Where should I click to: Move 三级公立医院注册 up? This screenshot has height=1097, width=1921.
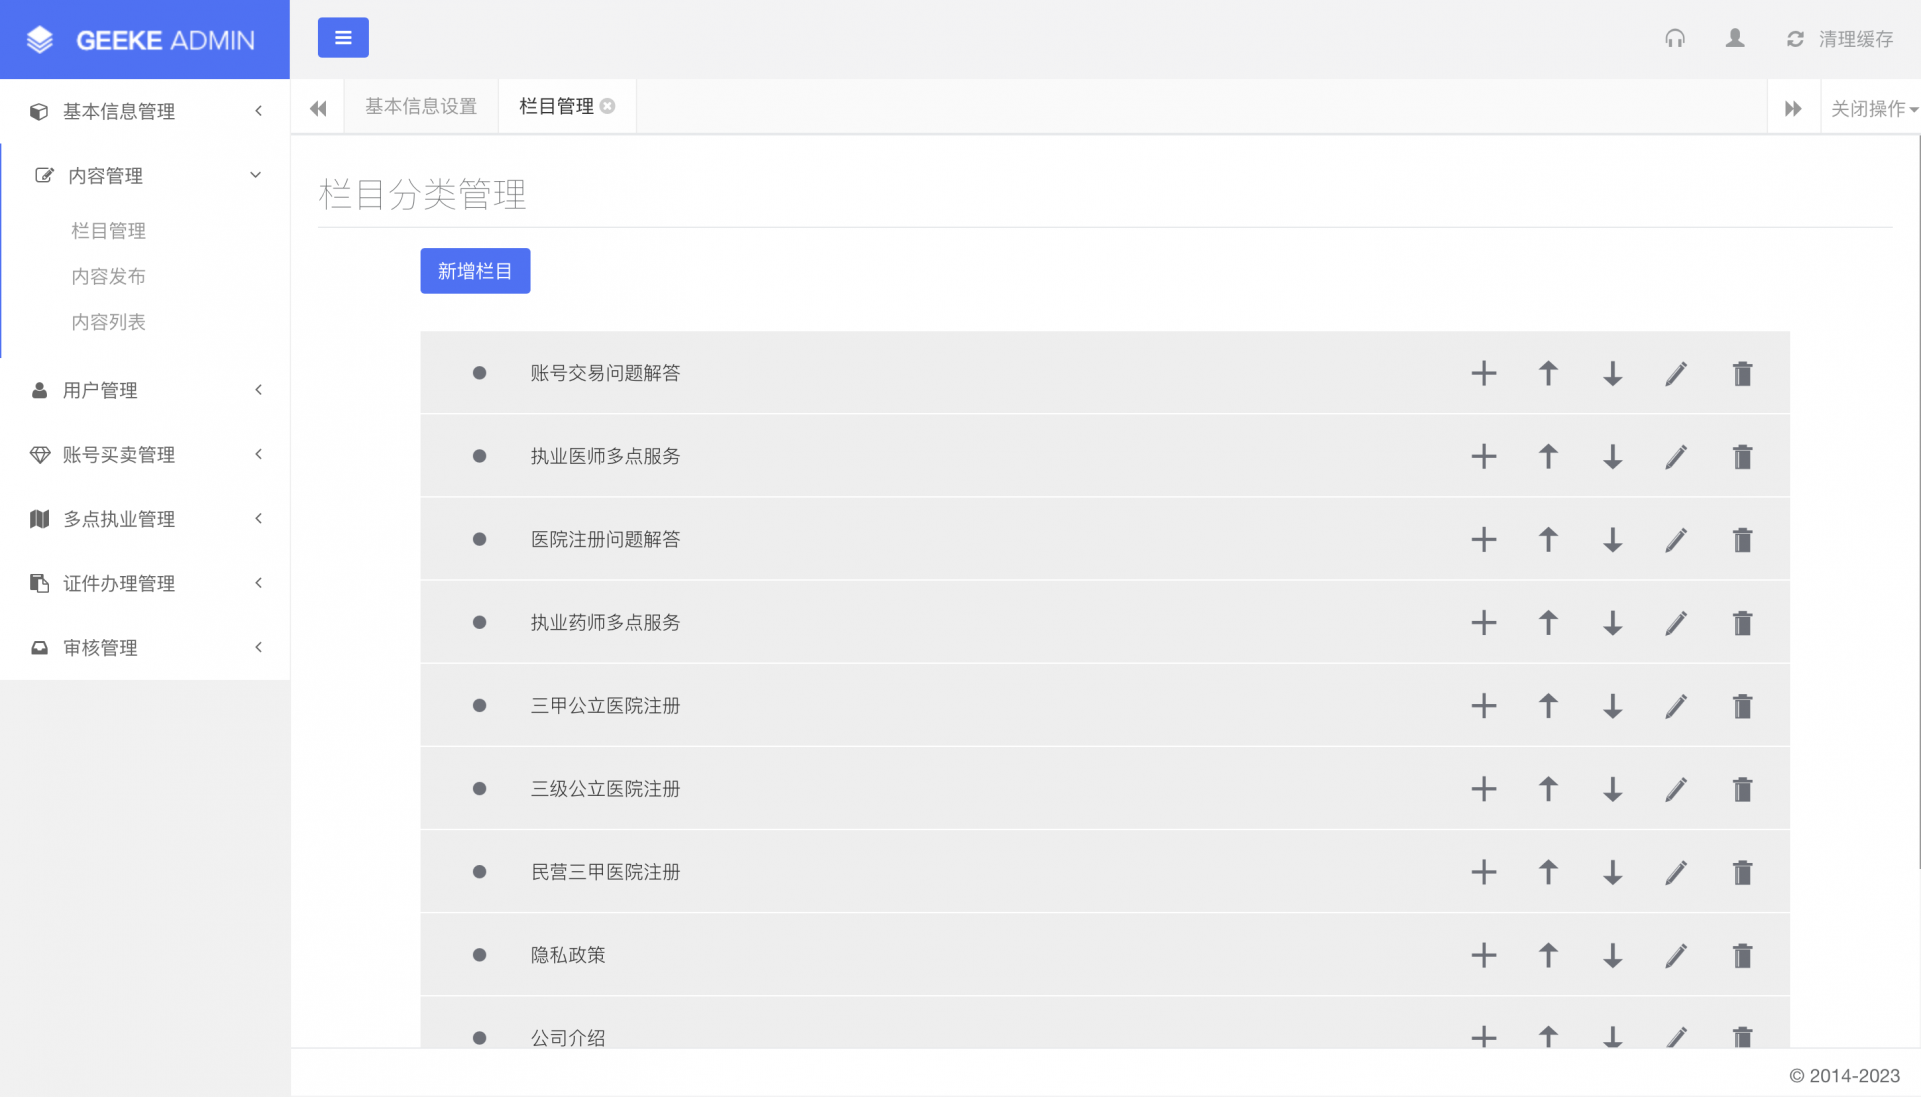(1548, 788)
